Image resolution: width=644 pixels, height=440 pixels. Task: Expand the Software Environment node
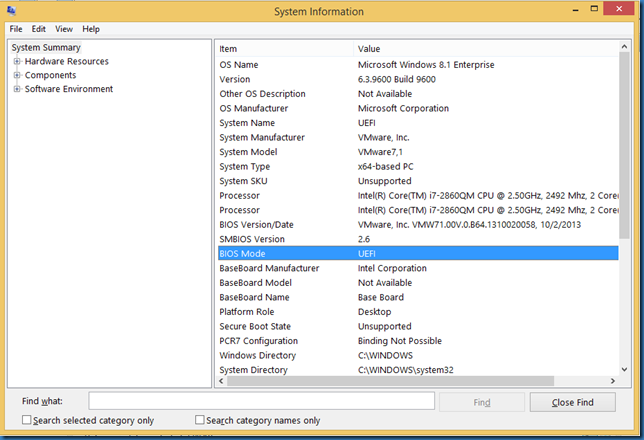(x=17, y=89)
